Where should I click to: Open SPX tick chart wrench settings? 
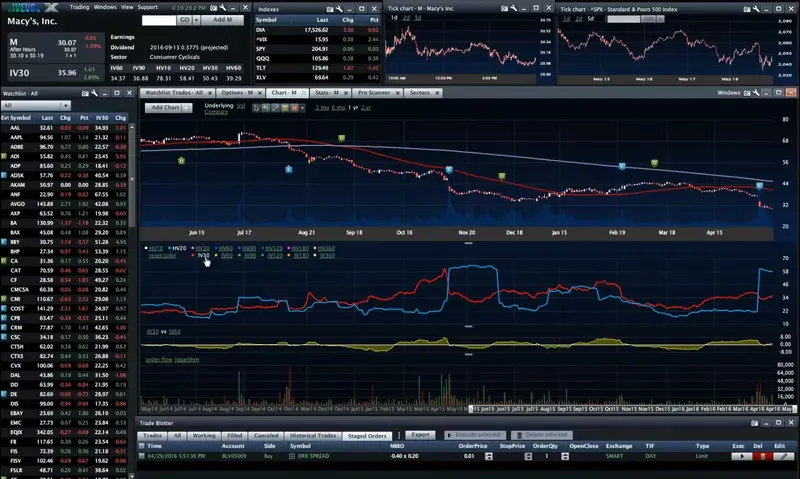point(756,9)
